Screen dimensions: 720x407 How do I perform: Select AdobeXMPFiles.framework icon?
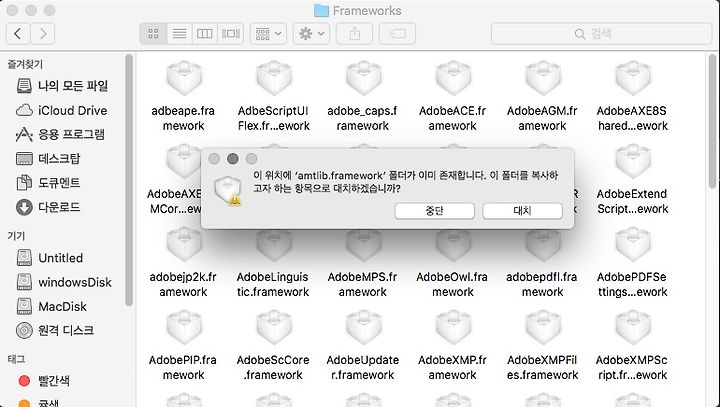543,328
